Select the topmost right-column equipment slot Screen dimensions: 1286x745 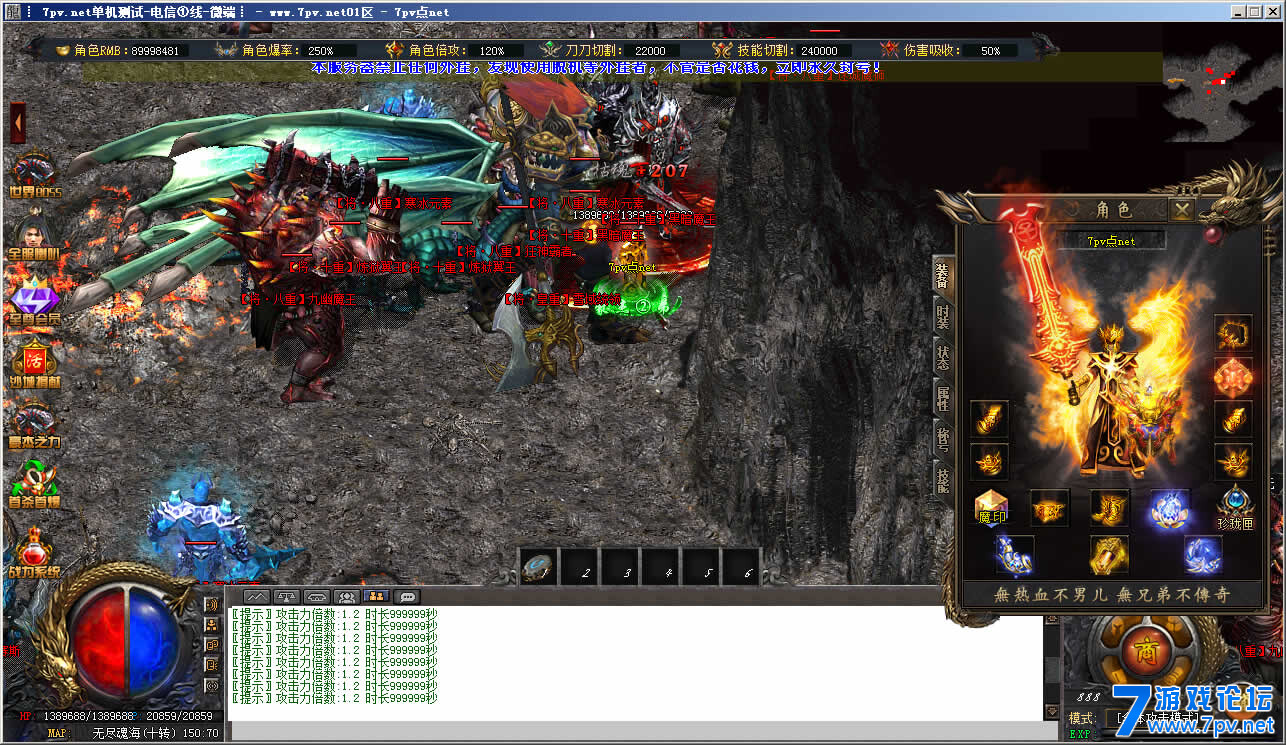pyautogui.click(x=1233, y=333)
